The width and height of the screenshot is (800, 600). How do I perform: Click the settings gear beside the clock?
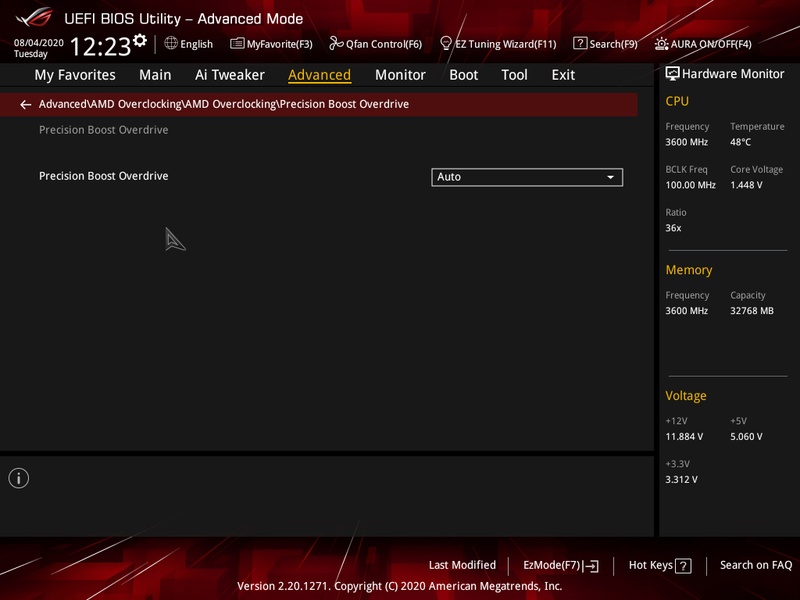tap(140, 40)
